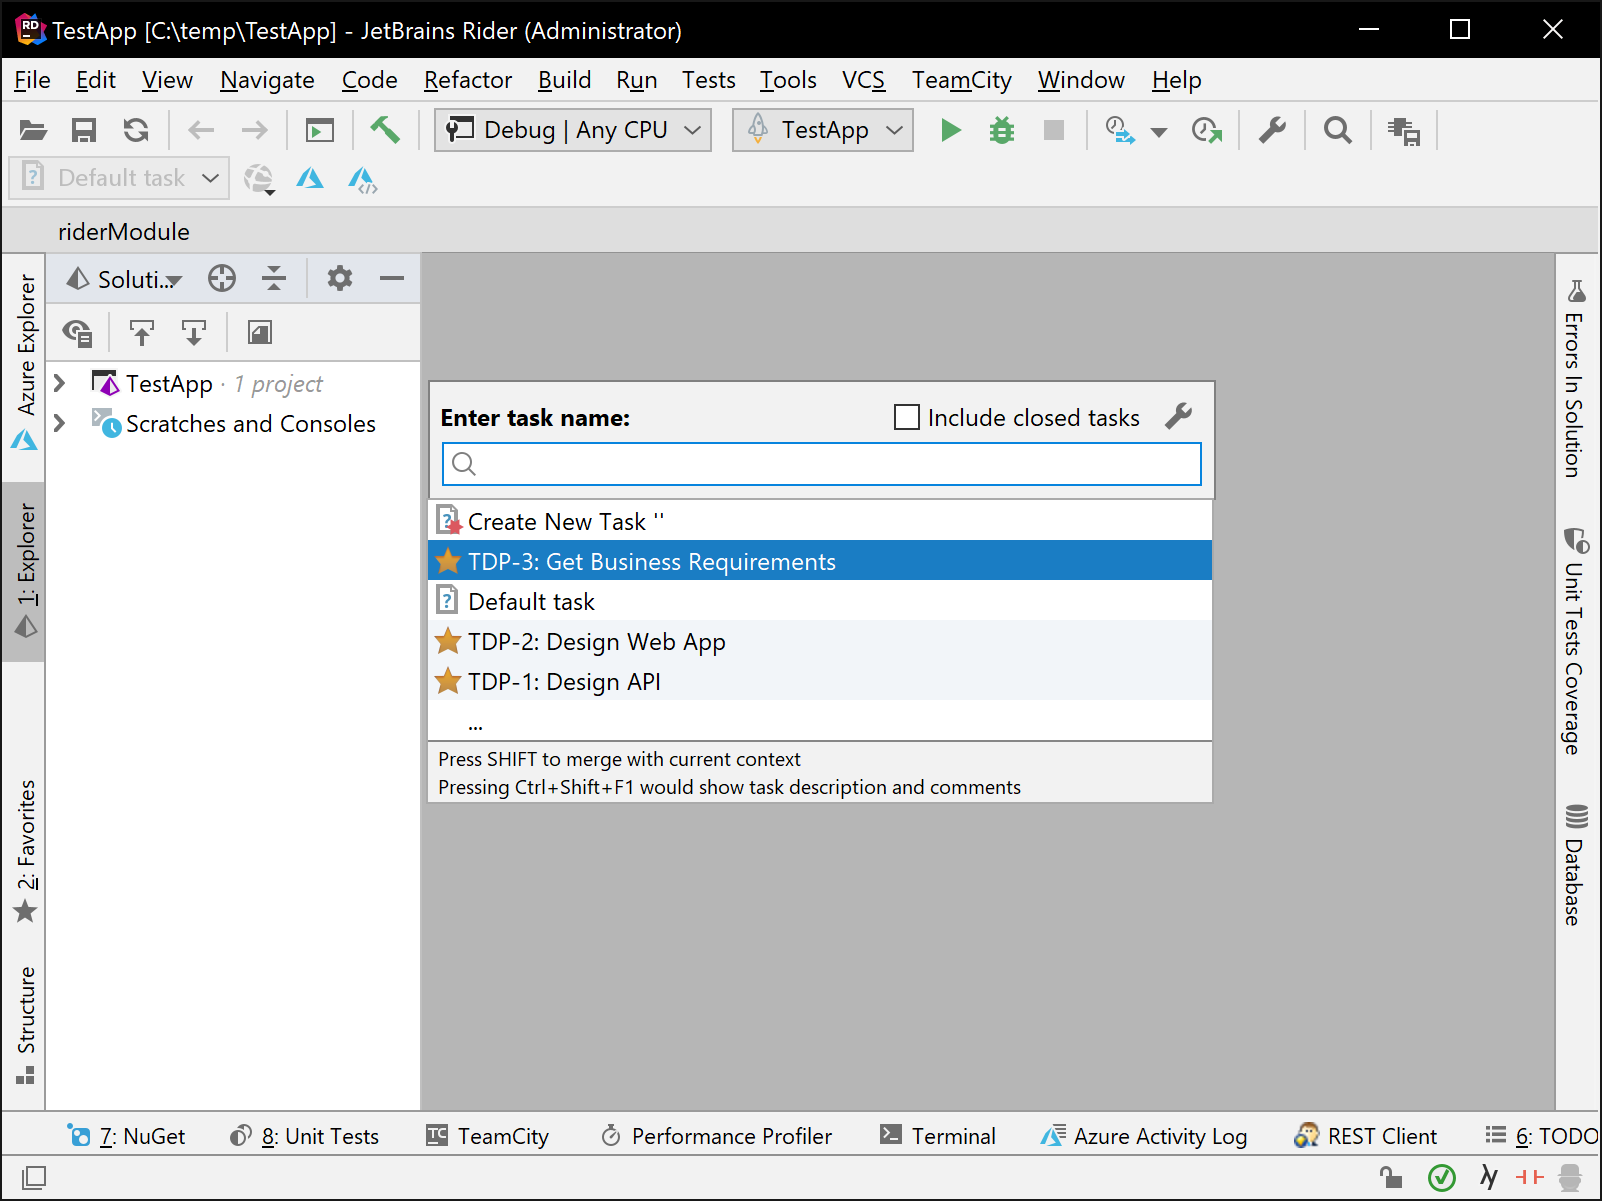The height and width of the screenshot is (1201, 1602).
Task: Open Solution panel gear options
Action: tap(340, 278)
